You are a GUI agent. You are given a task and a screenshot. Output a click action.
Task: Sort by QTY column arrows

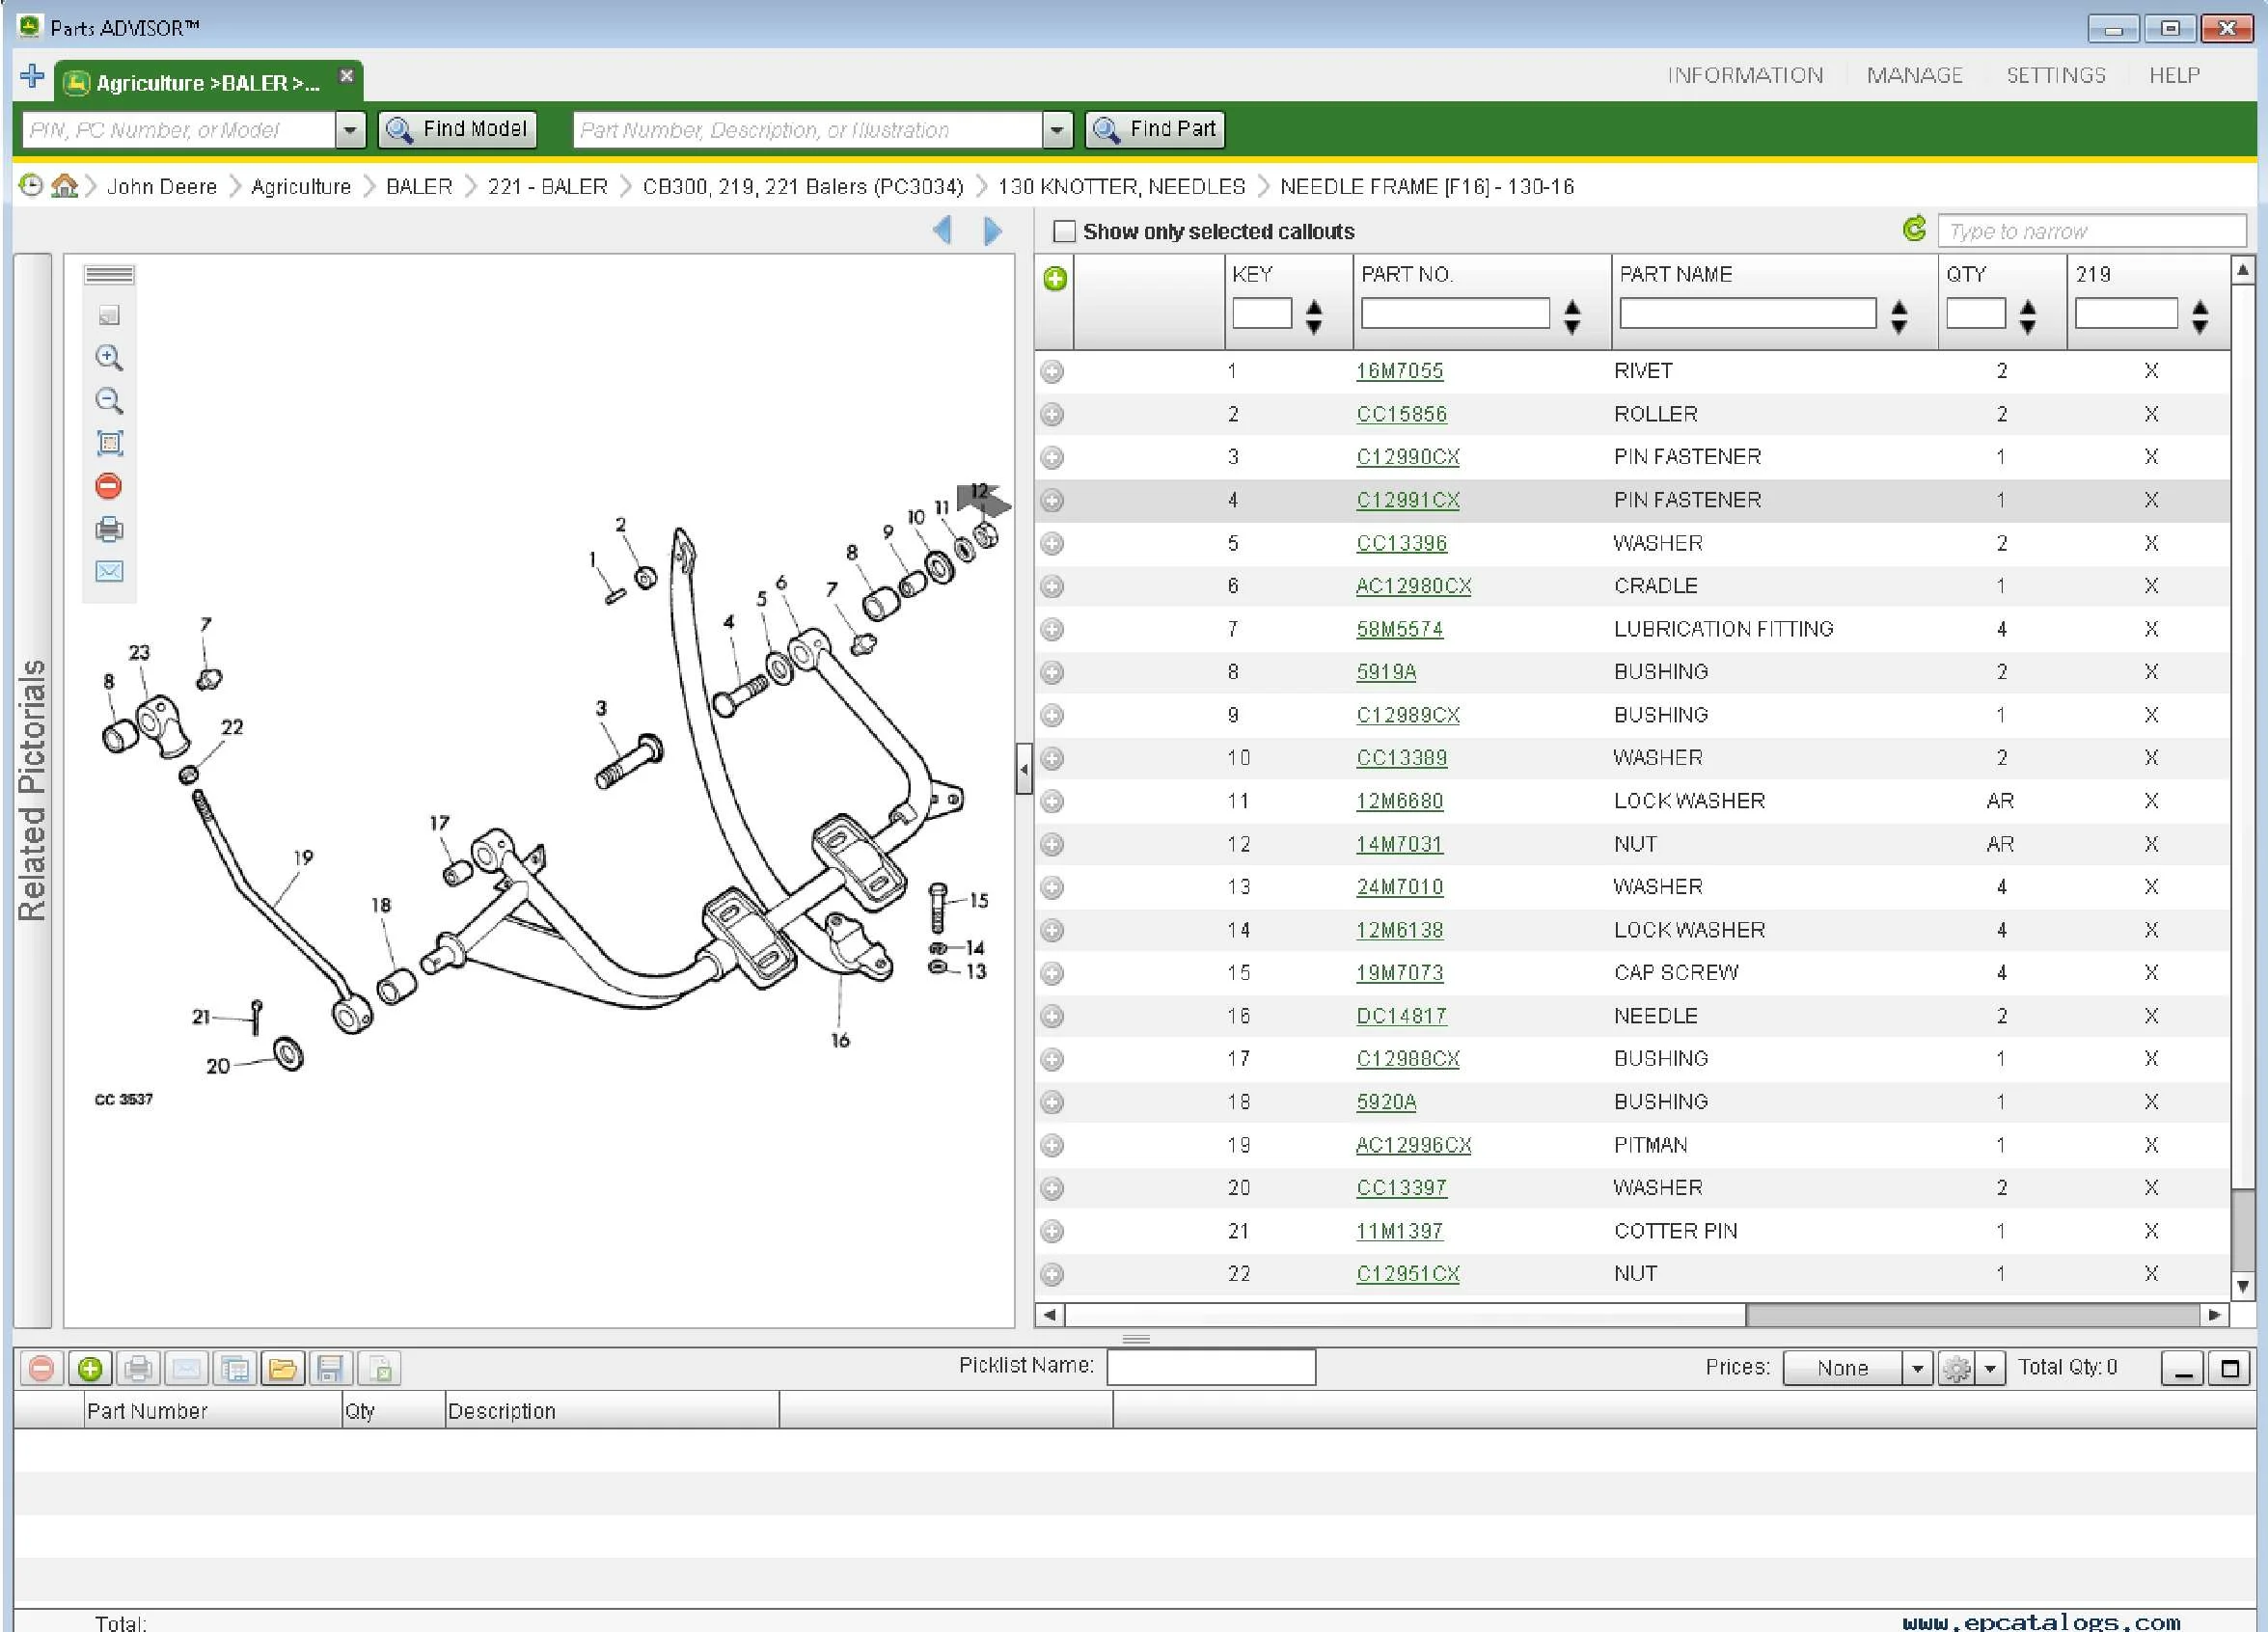pyautogui.click(x=2028, y=317)
